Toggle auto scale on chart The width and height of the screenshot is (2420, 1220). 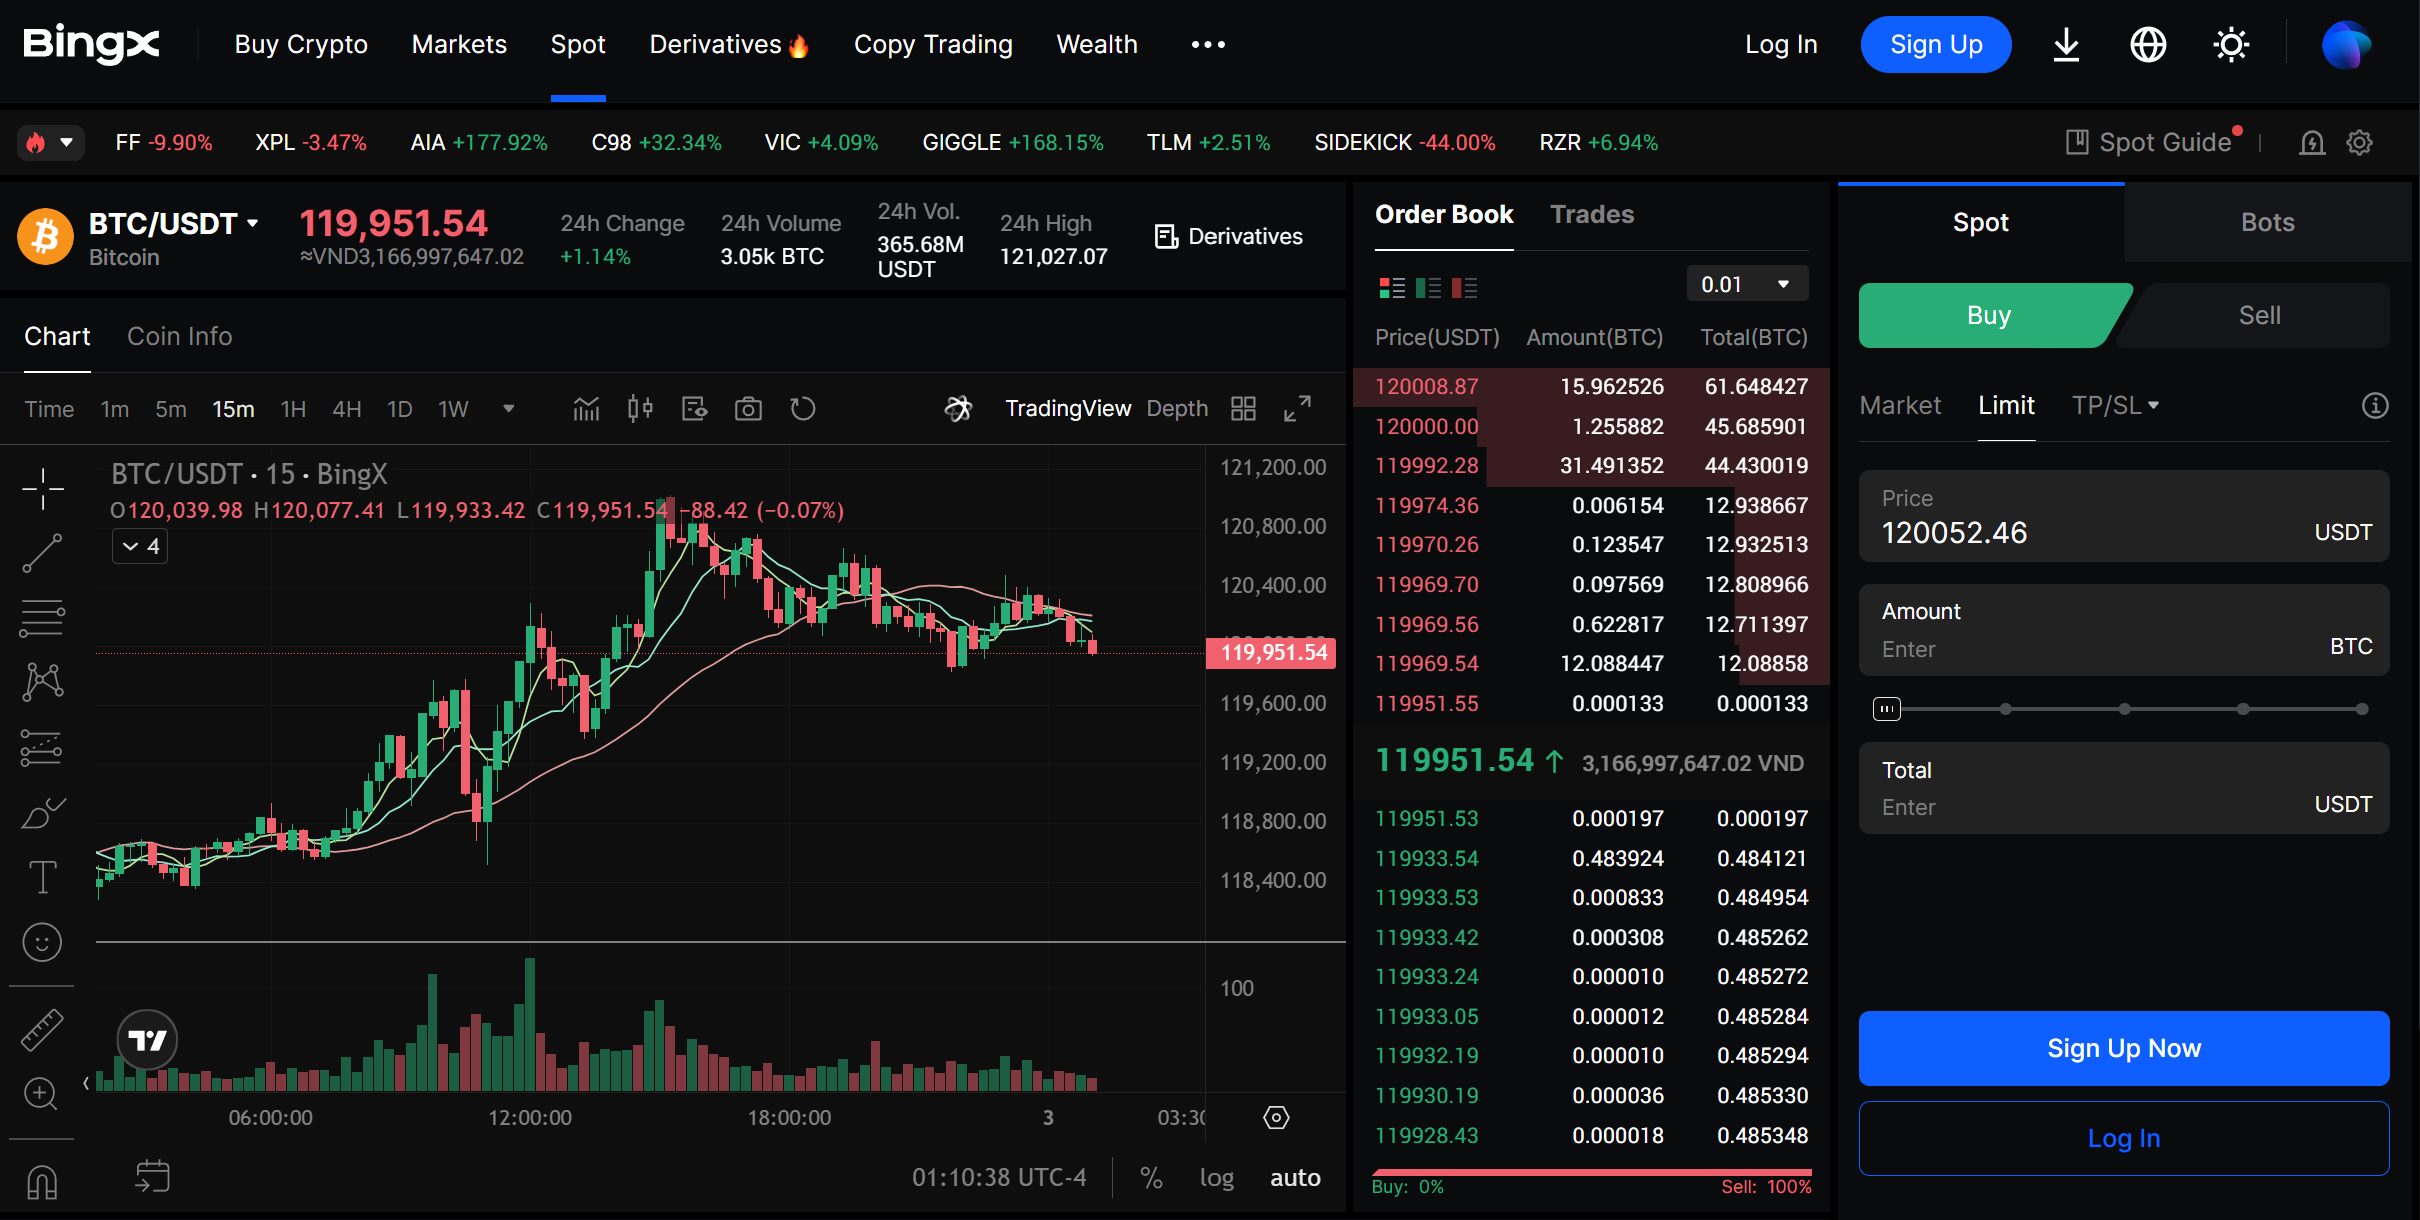[x=1295, y=1178]
